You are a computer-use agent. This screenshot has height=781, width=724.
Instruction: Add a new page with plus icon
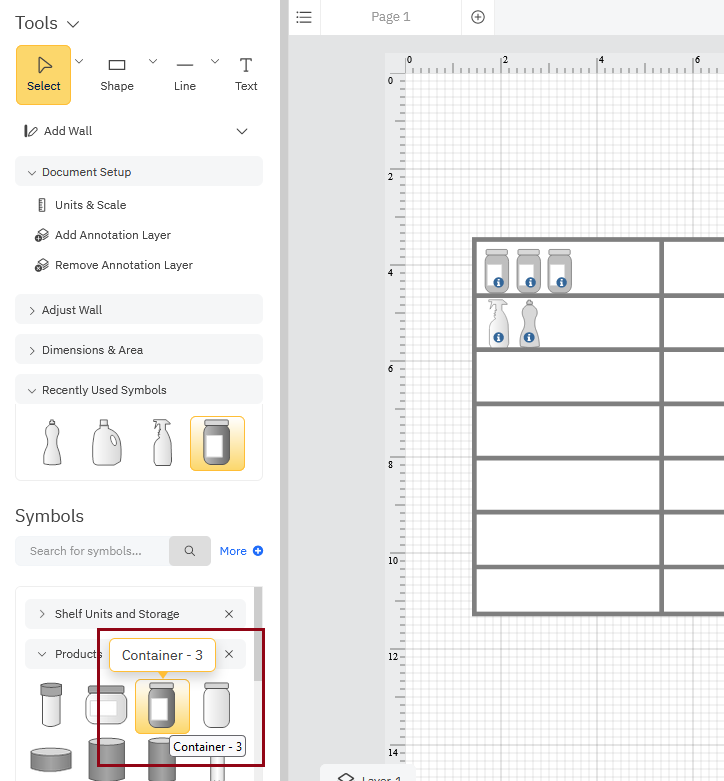click(x=478, y=17)
